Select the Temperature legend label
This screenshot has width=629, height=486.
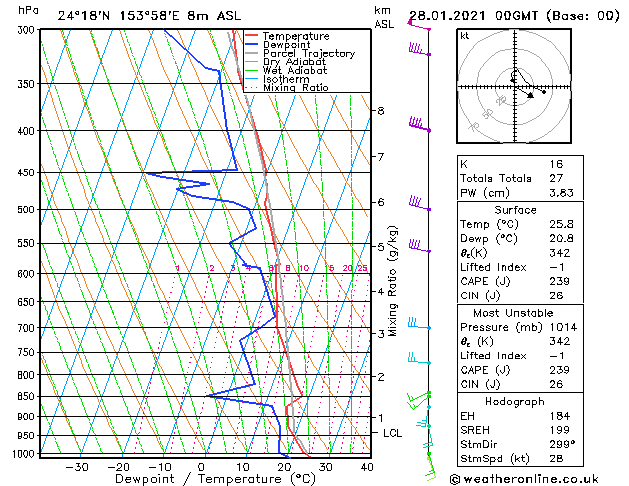(x=296, y=36)
